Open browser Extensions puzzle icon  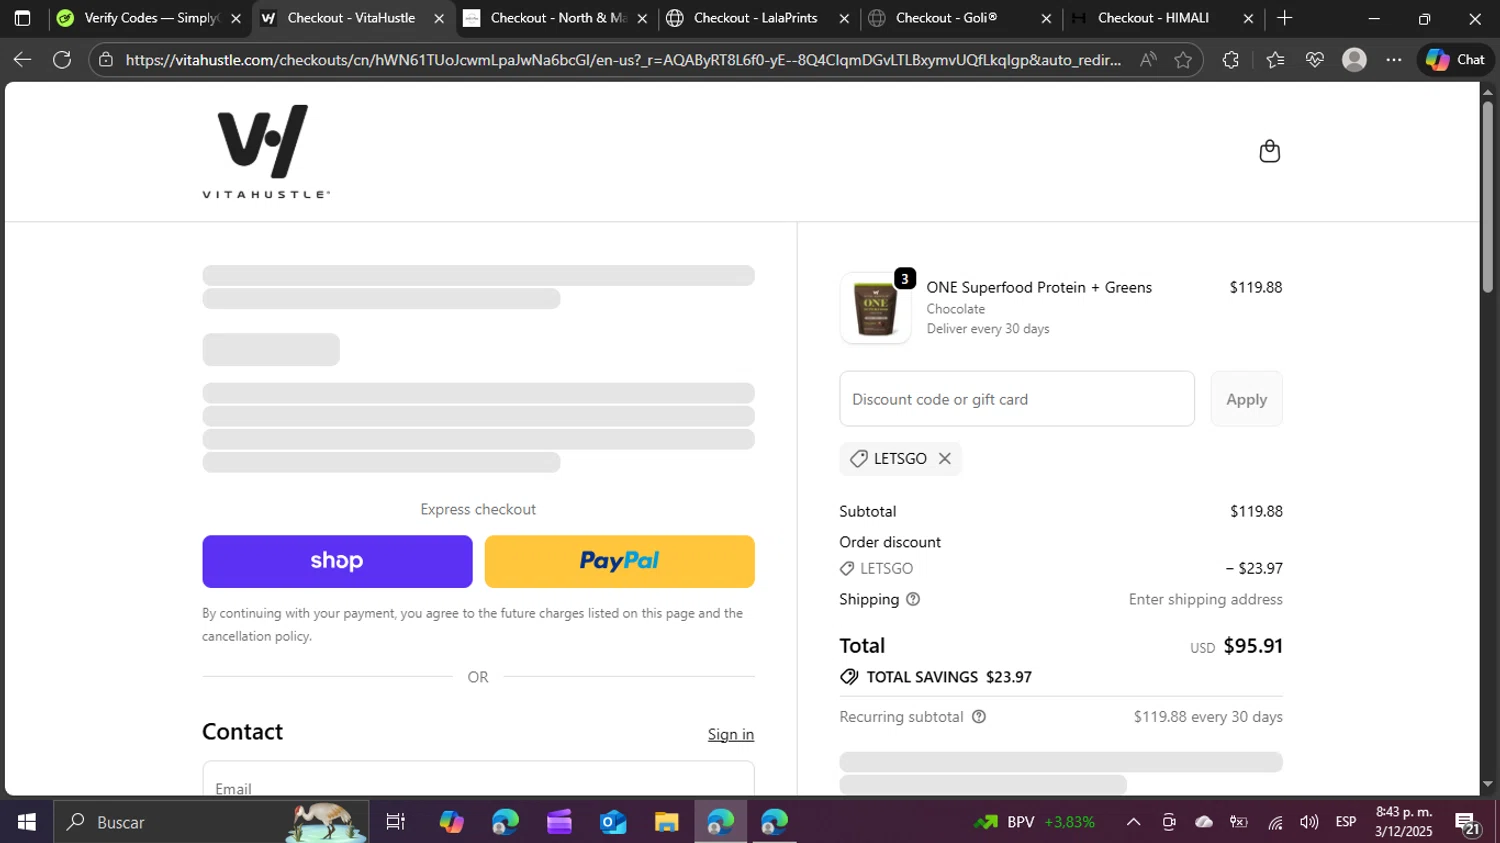(1230, 60)
